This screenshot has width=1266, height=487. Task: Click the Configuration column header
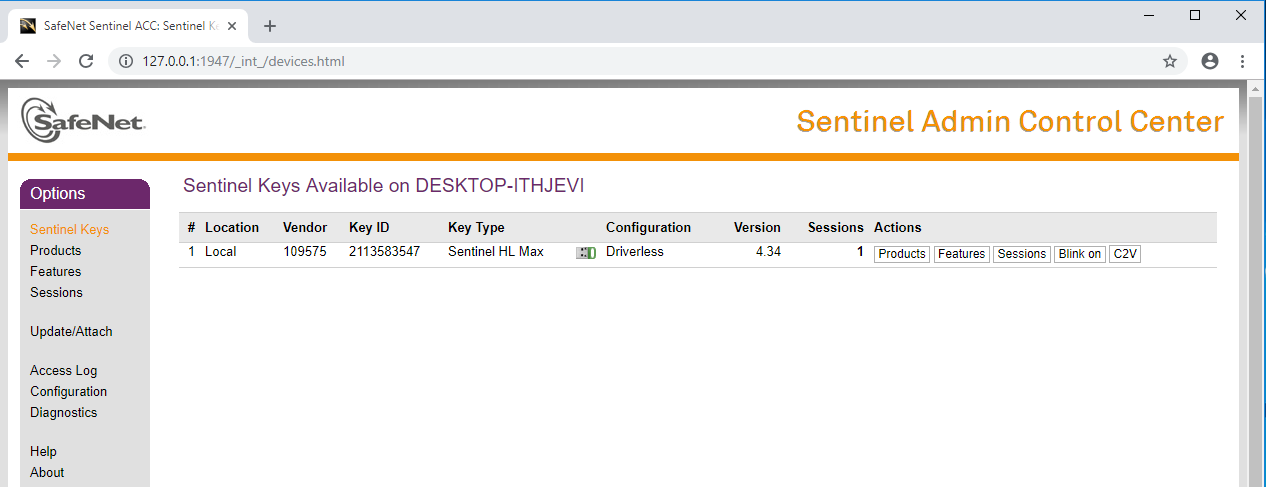pos(648,228)
